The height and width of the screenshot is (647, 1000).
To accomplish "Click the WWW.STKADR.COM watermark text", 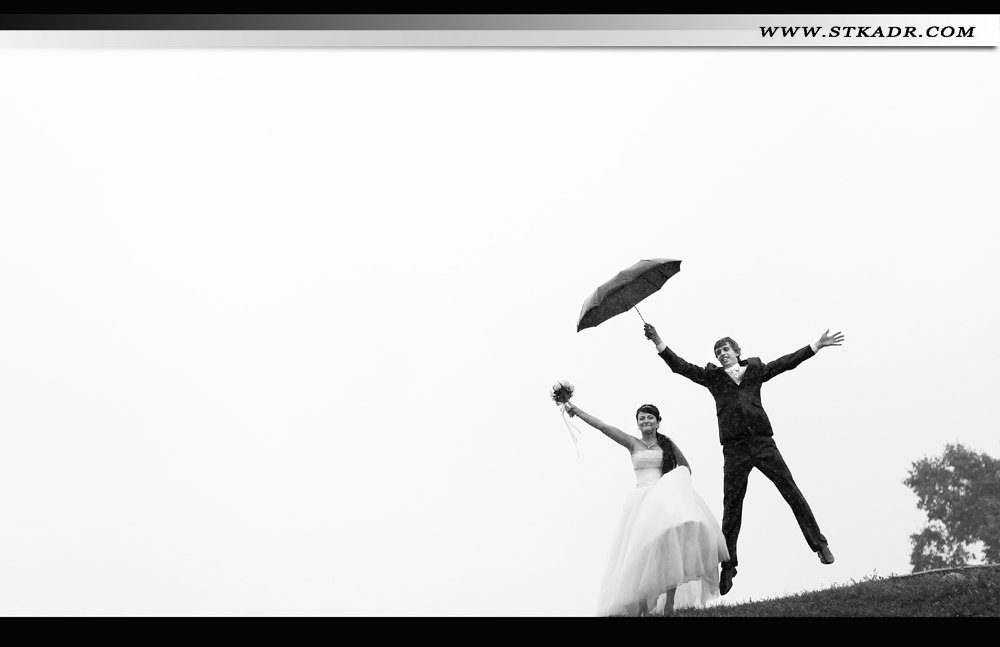I will [866, 31].
